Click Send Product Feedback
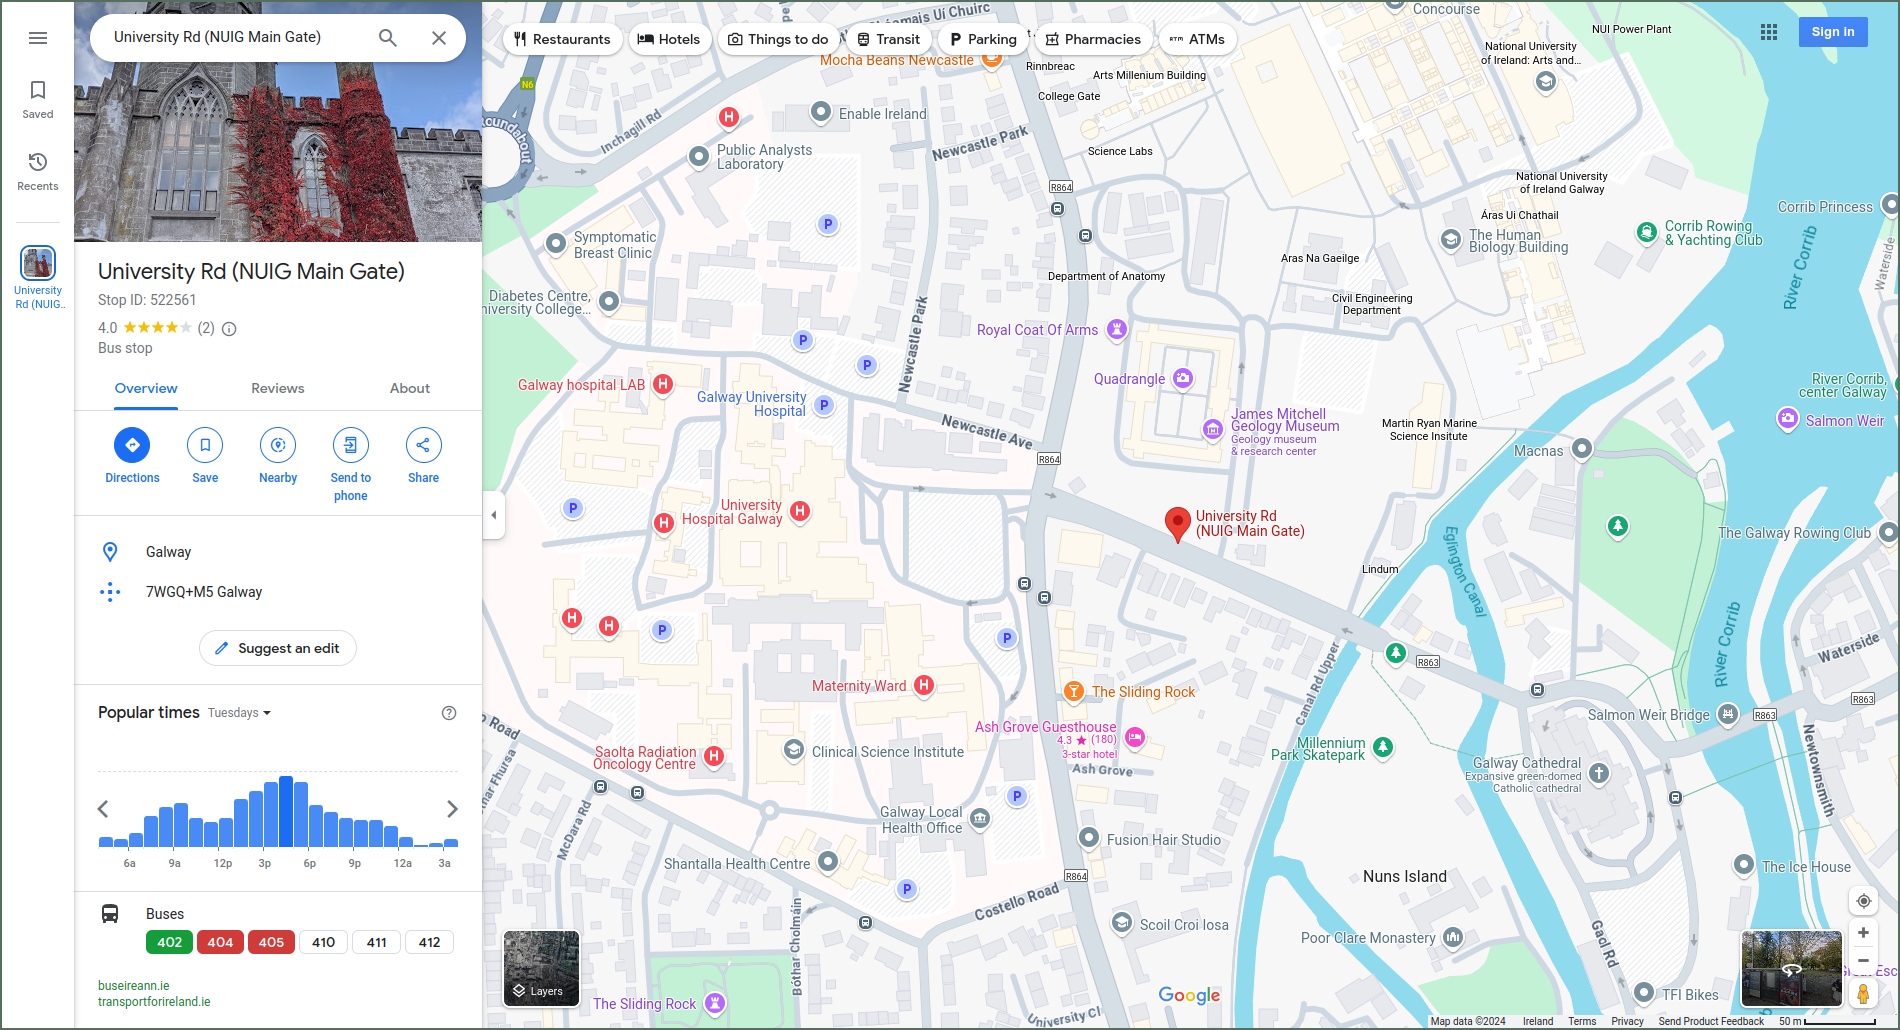The image size is (1900, 1030). point(1711,1021)
